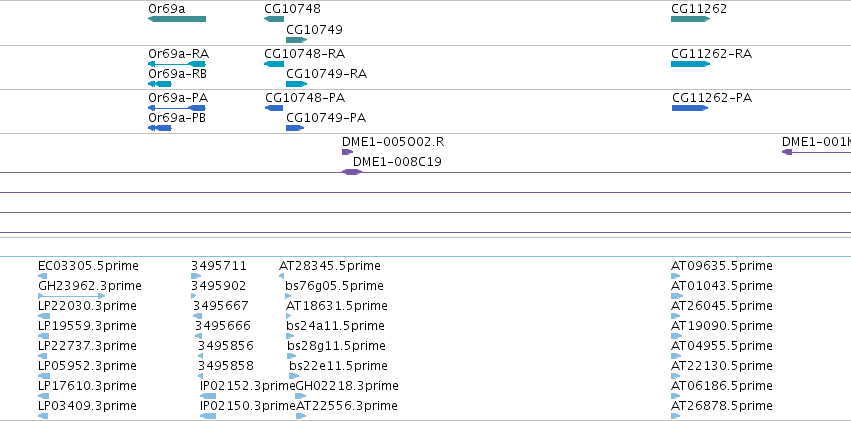
Task: Click the CG11262 gene arrow feature
Action: coord(690,19)
